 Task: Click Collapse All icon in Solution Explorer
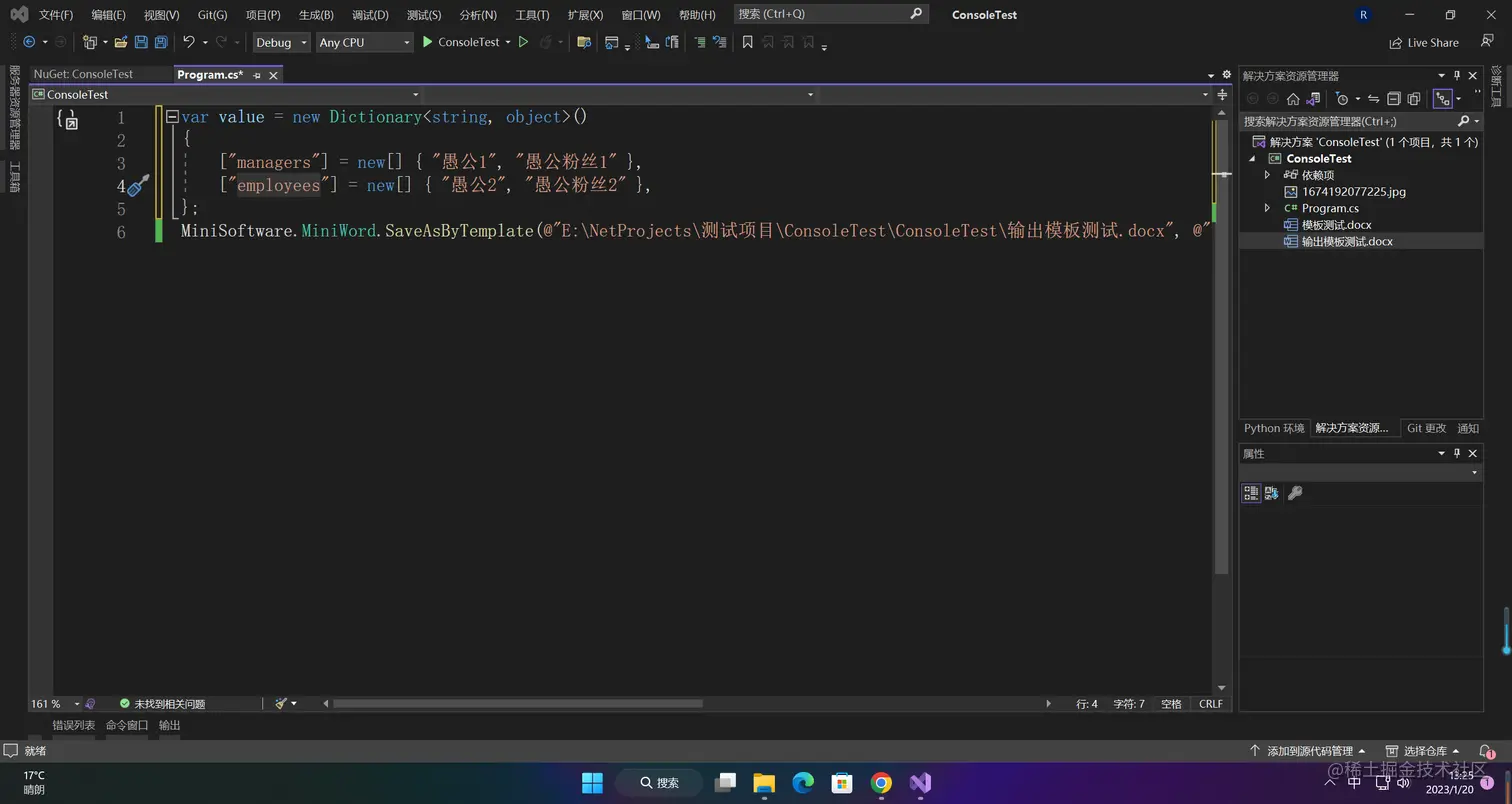[x=1393, y=98]
